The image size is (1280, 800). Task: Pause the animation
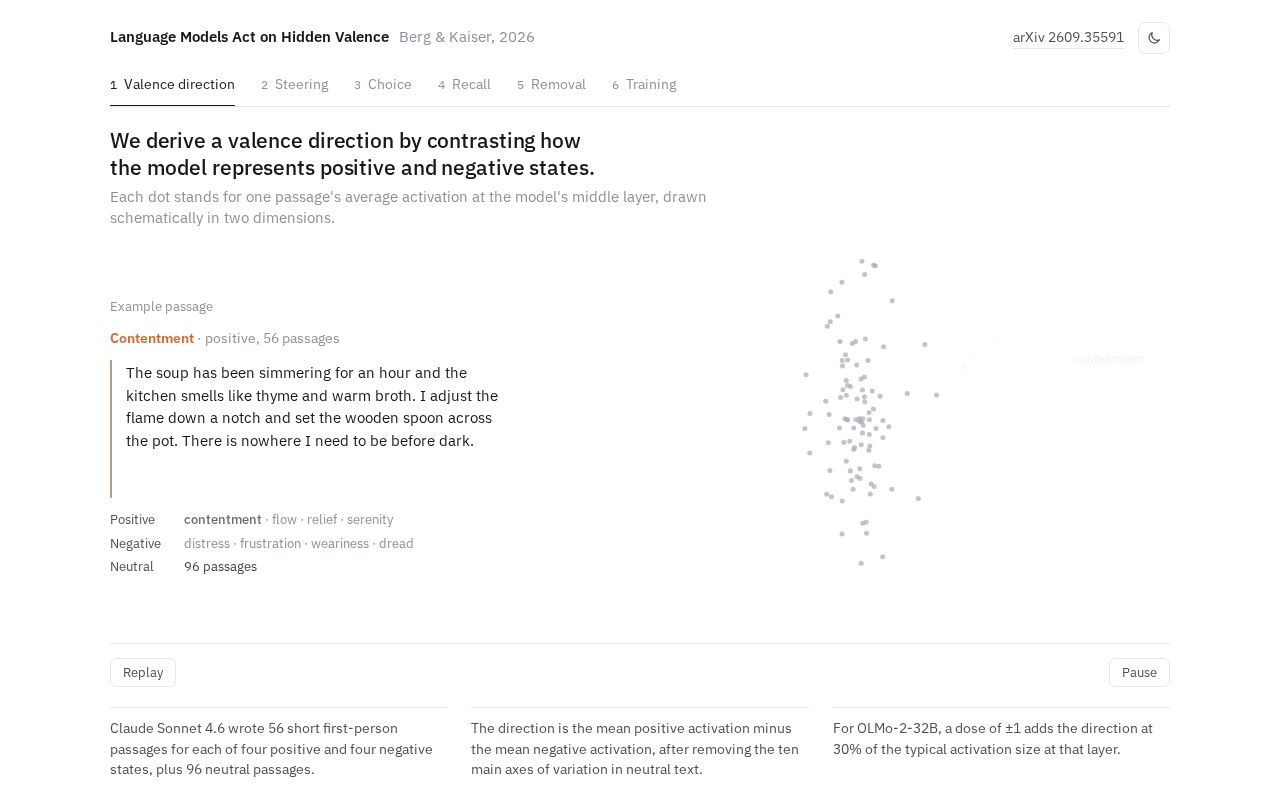click(1139, 673)
